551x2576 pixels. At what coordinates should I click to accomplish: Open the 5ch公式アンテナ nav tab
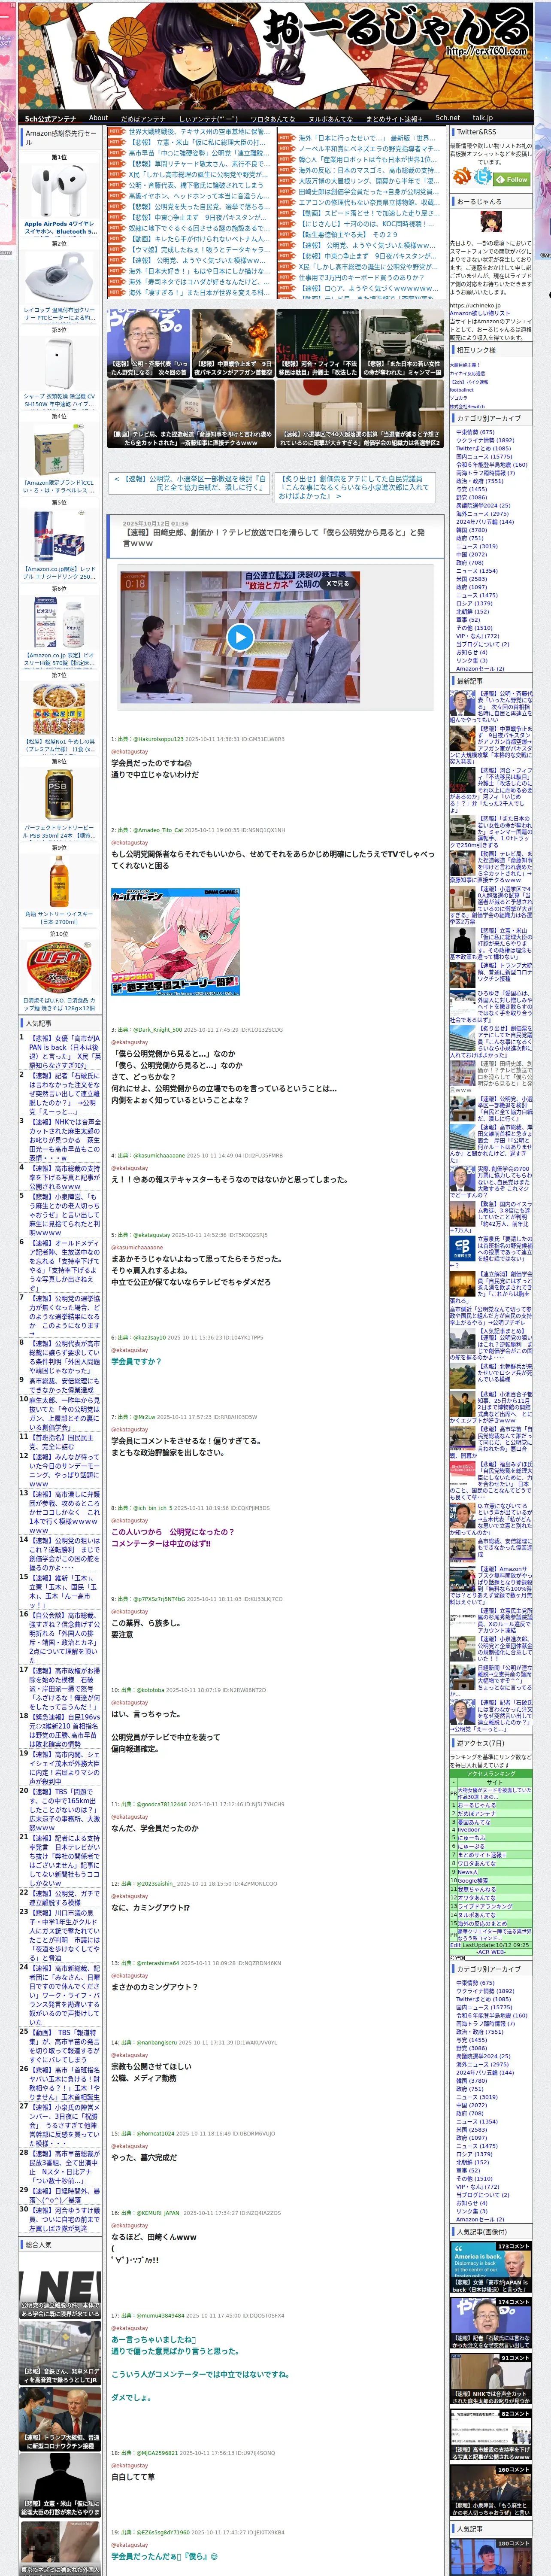pos(50,118)
